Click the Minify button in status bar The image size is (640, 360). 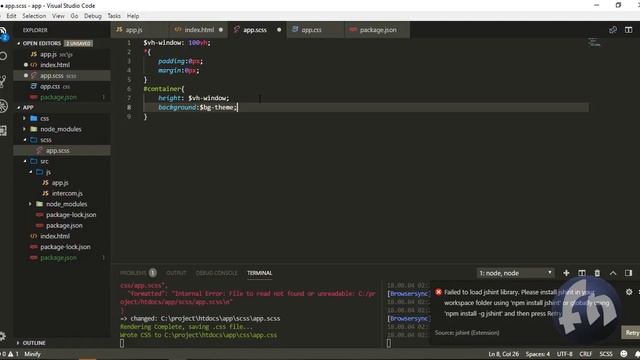(32, 354)
